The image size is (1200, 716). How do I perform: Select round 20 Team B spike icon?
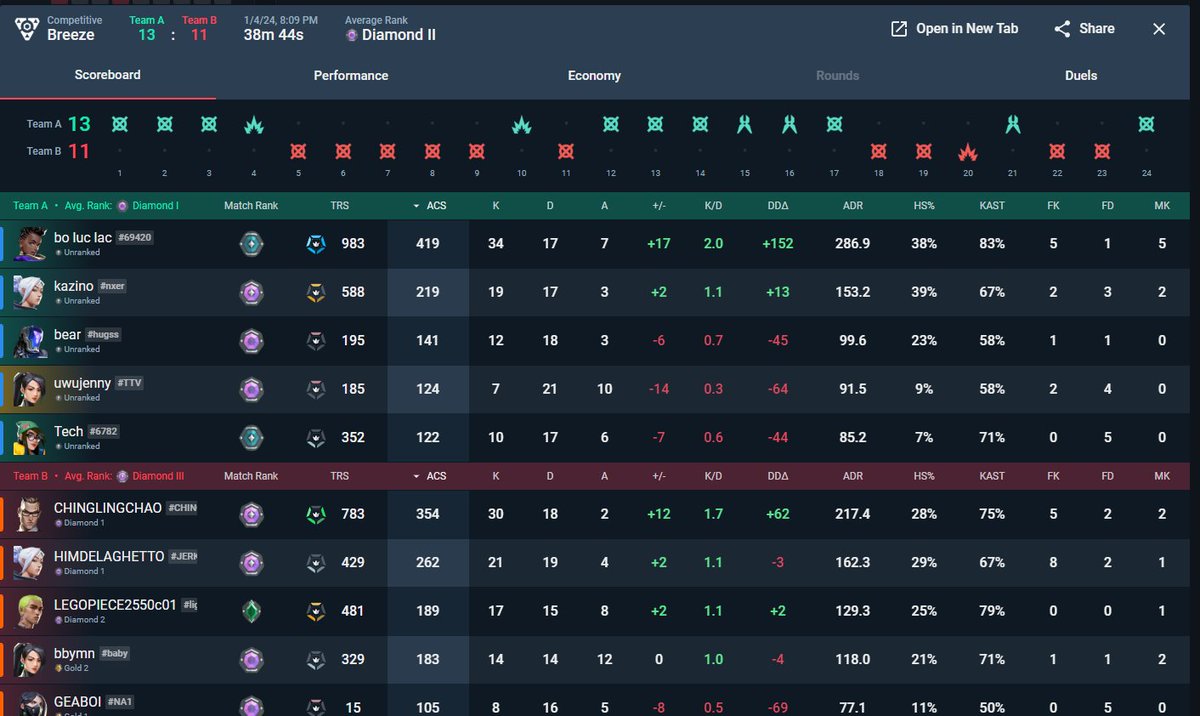tap(968, 151)
